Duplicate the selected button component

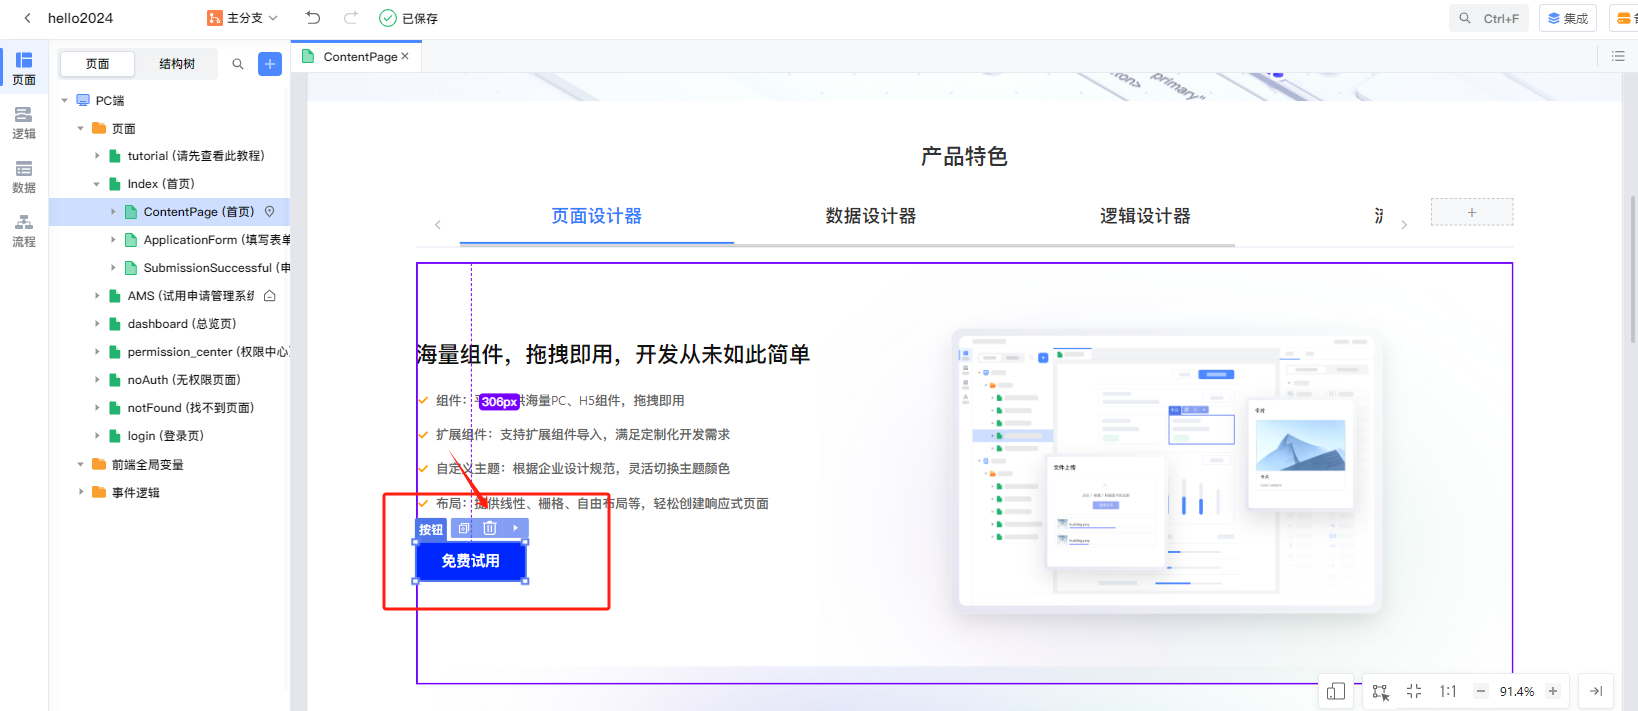pos(464,528)
